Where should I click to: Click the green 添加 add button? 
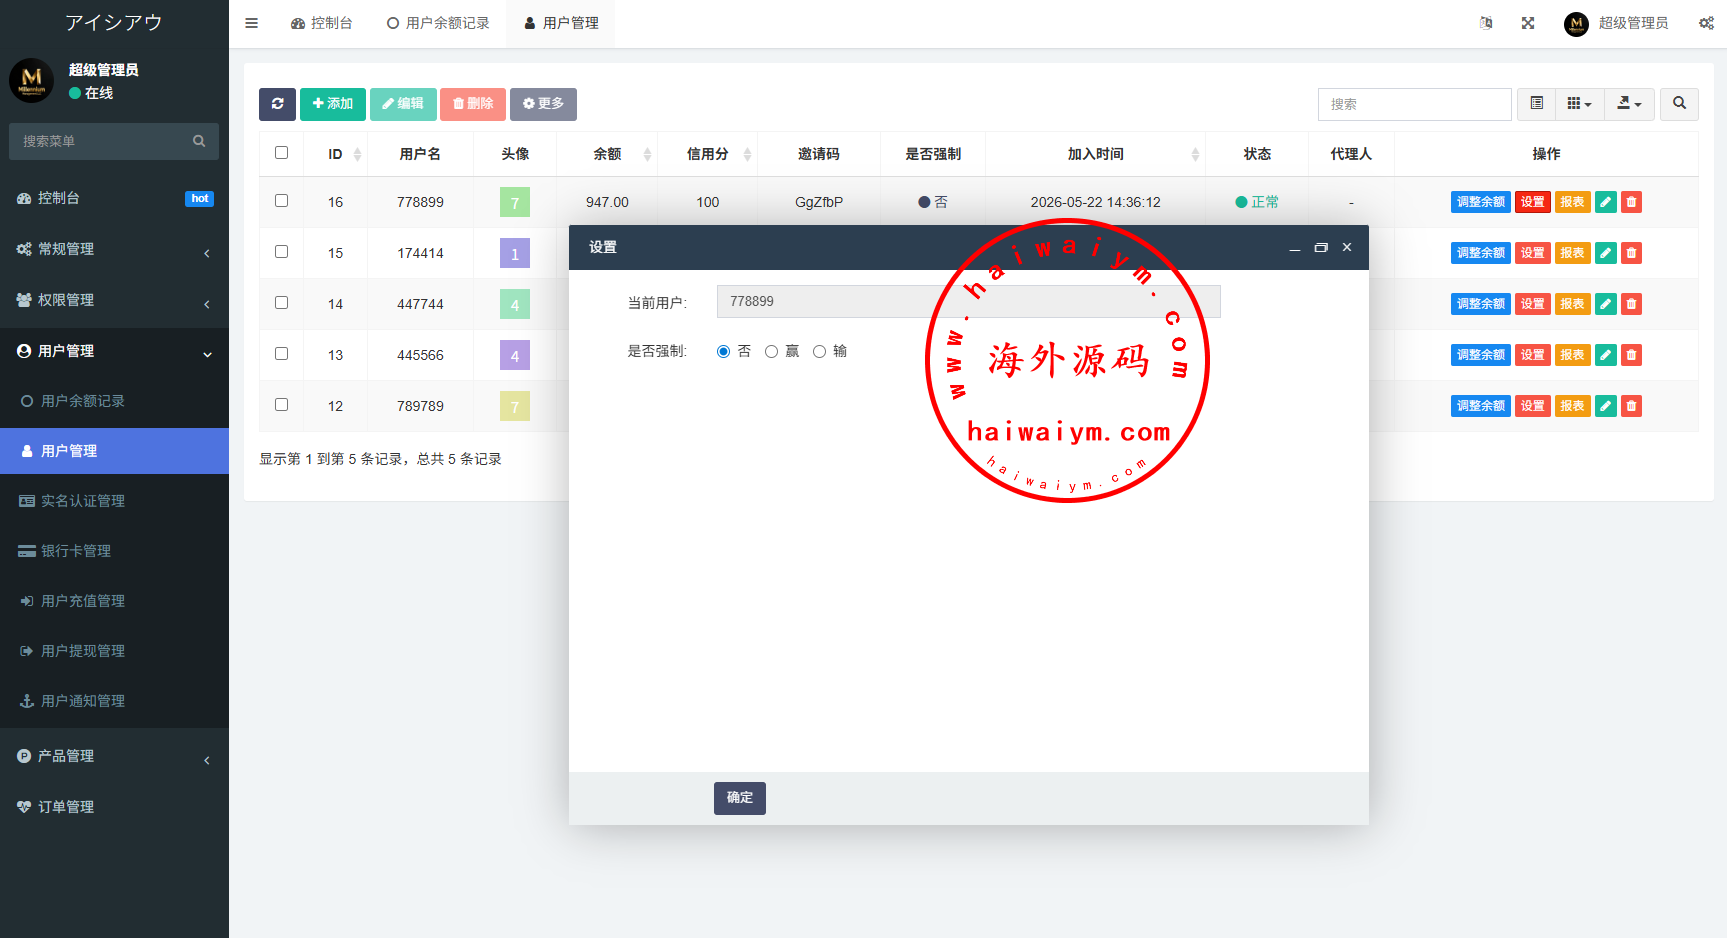pyautogui.click(x=333, y=104)
